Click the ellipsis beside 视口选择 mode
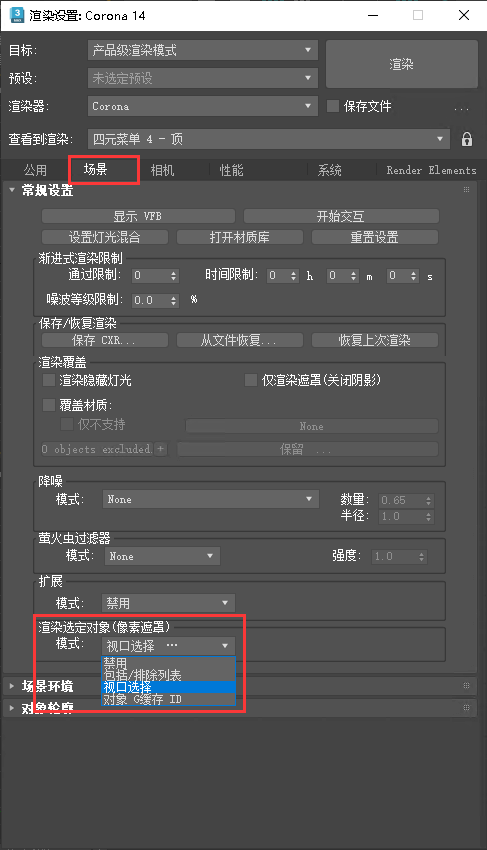The image size is (487, 850). pos(172,645)
